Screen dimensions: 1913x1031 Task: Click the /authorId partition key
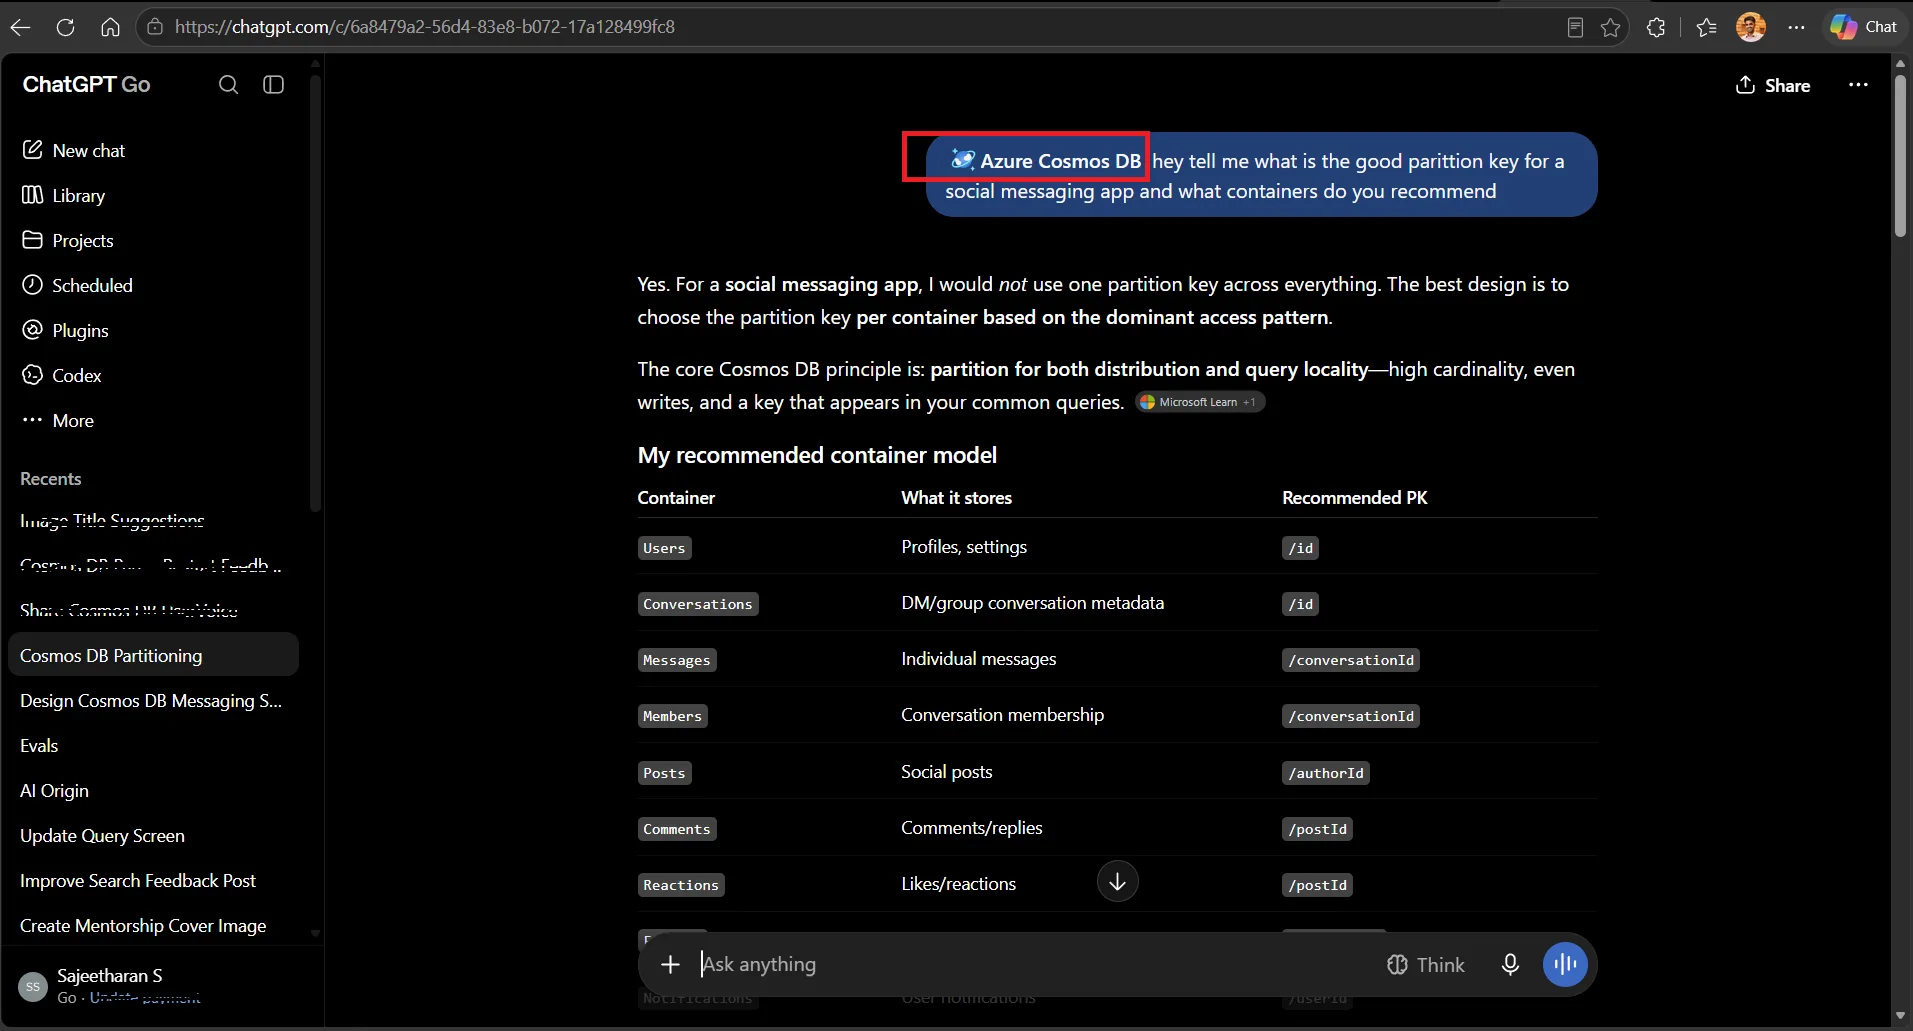pyautogui.click(x=1326, y=773)
